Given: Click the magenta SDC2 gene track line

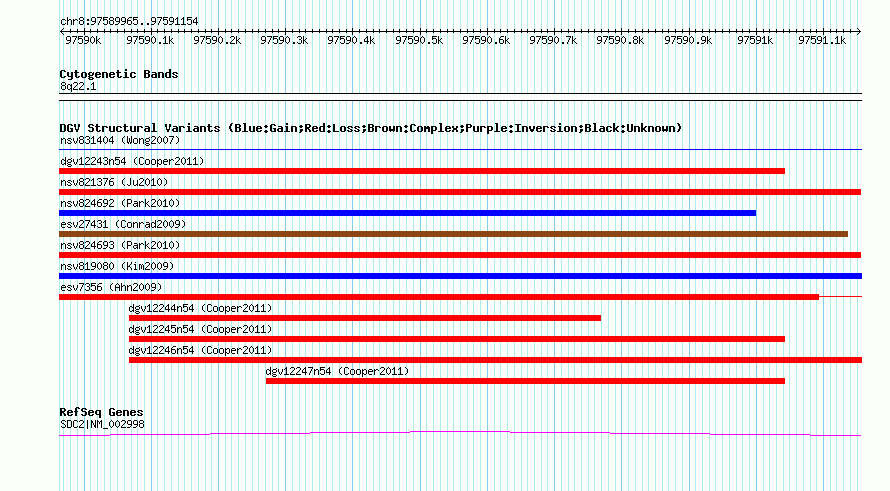Looking at the screenshot, I should pyautogui.click(x=460, y=434).
